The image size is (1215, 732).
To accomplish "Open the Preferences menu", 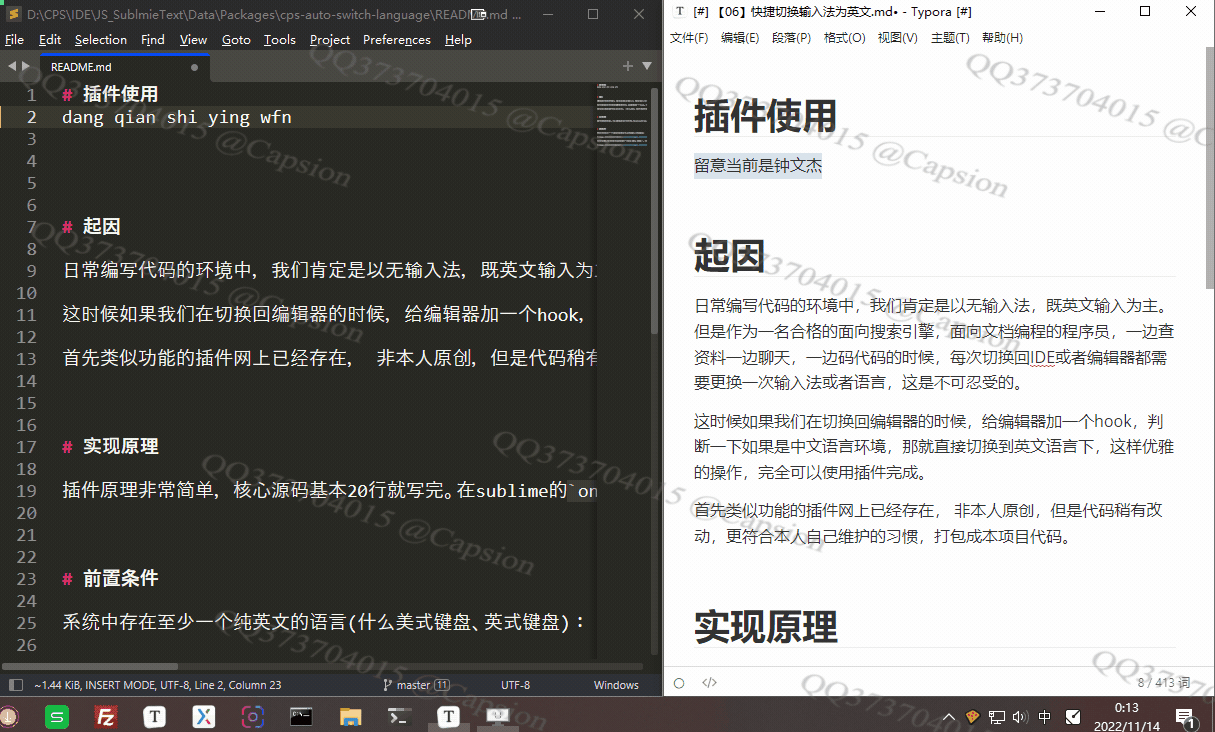I will coord(397,40).
